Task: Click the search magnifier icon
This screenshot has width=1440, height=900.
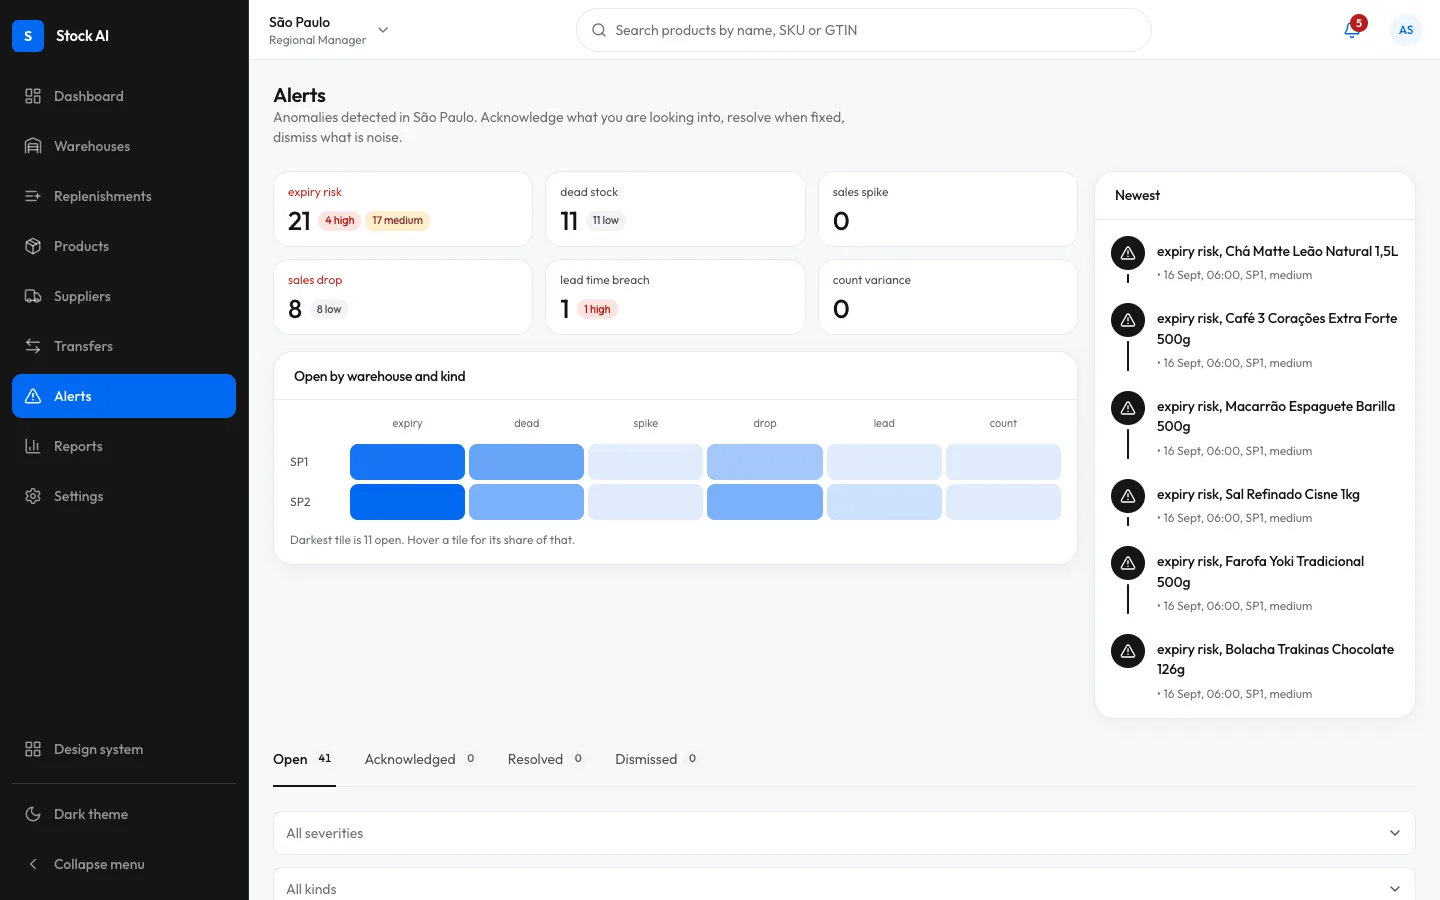Action: (599, 30)
